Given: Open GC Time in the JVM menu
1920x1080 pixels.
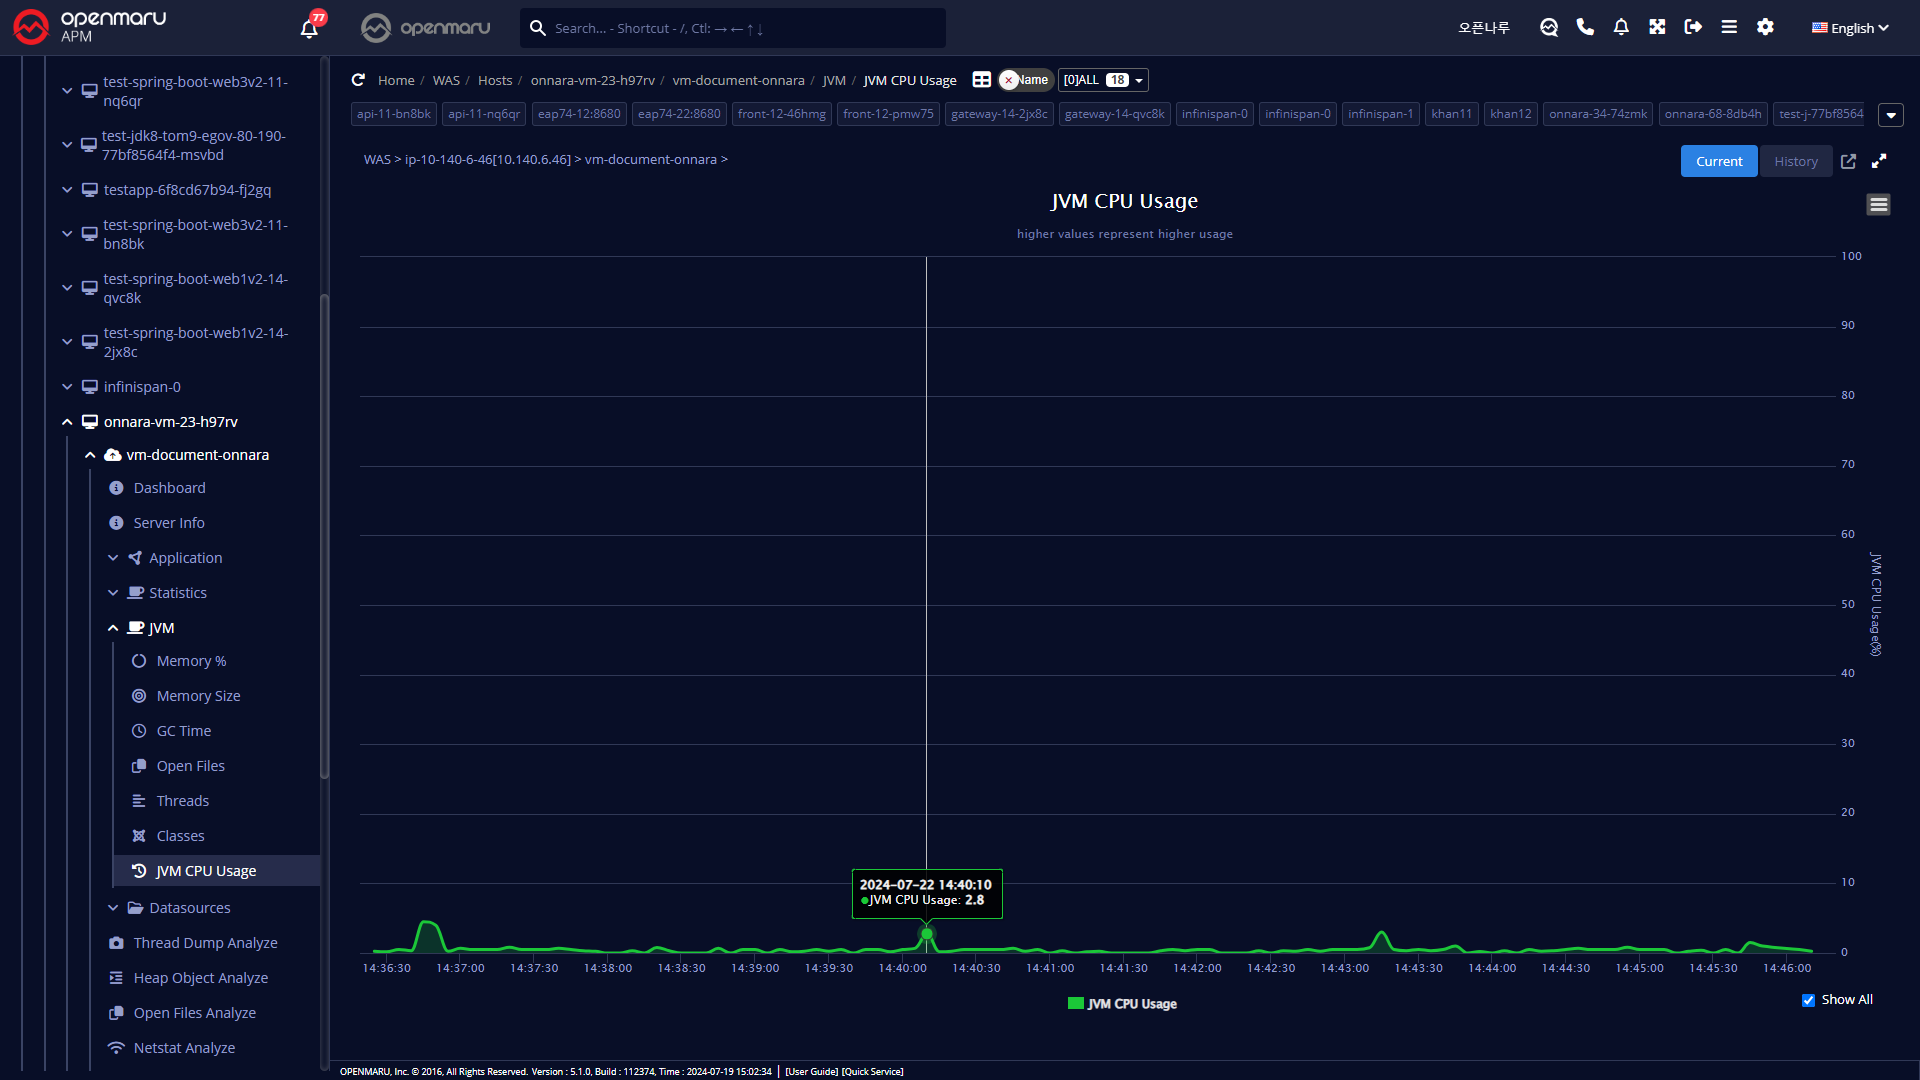Looking at the screenshot, I should click(183, 731).
